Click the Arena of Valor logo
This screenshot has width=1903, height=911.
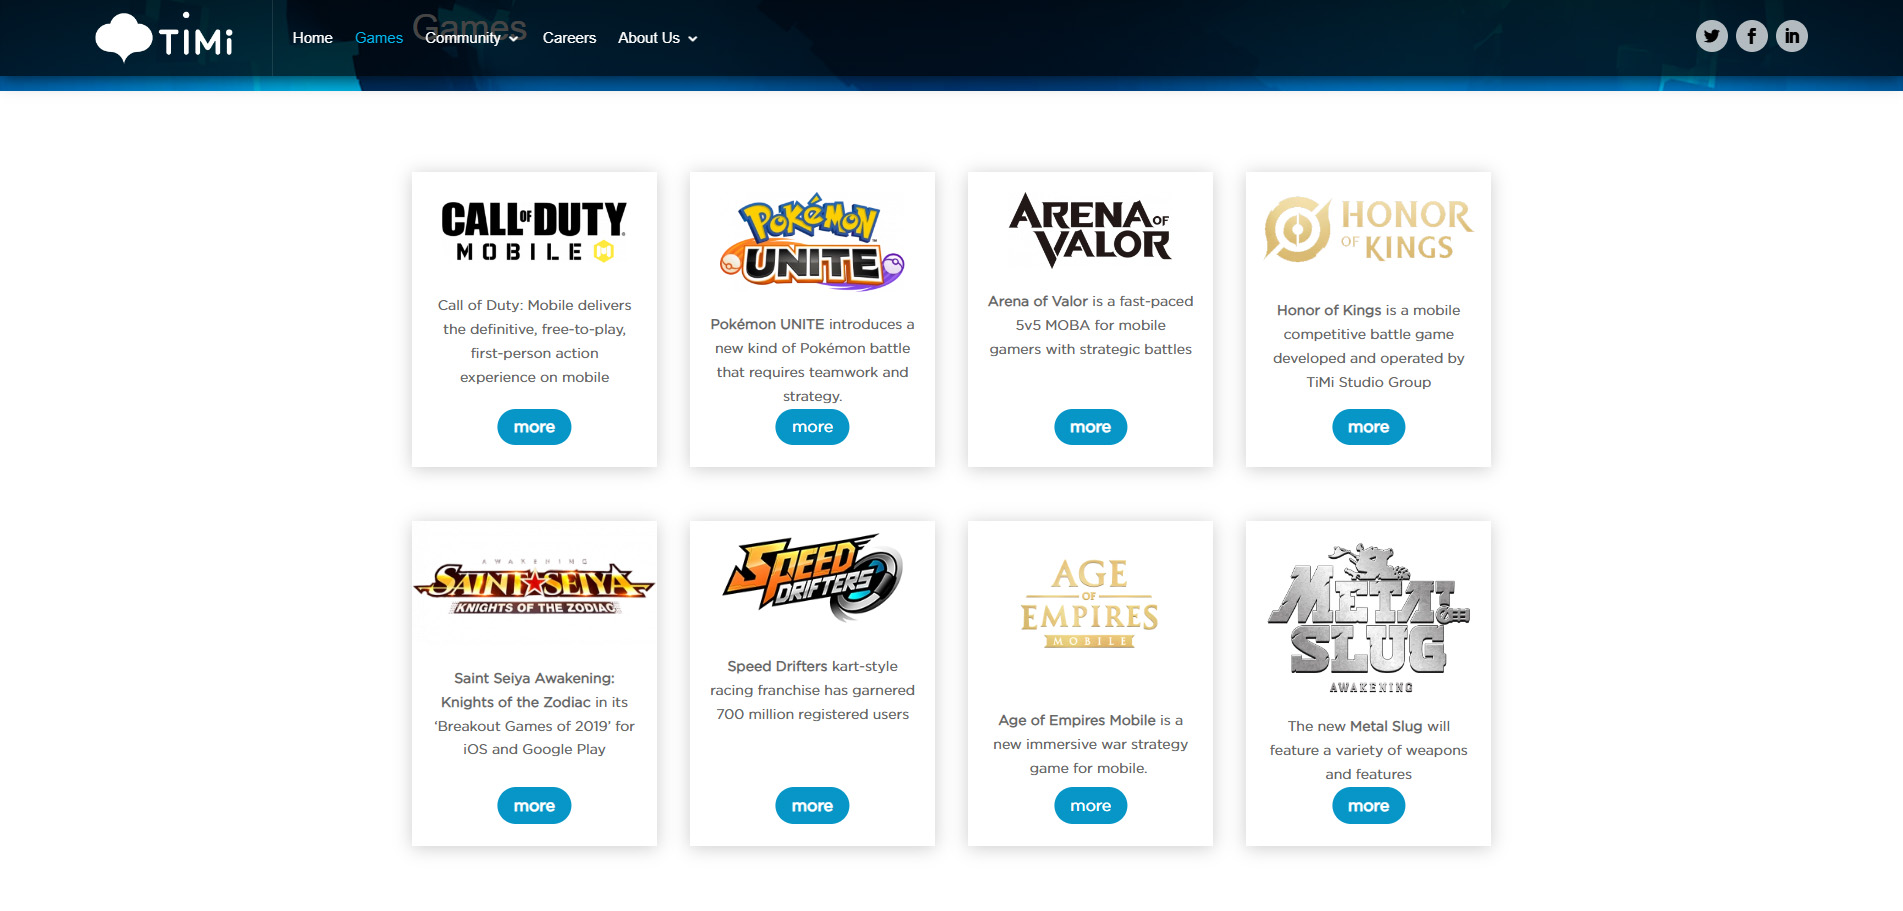coord(1090,229)
